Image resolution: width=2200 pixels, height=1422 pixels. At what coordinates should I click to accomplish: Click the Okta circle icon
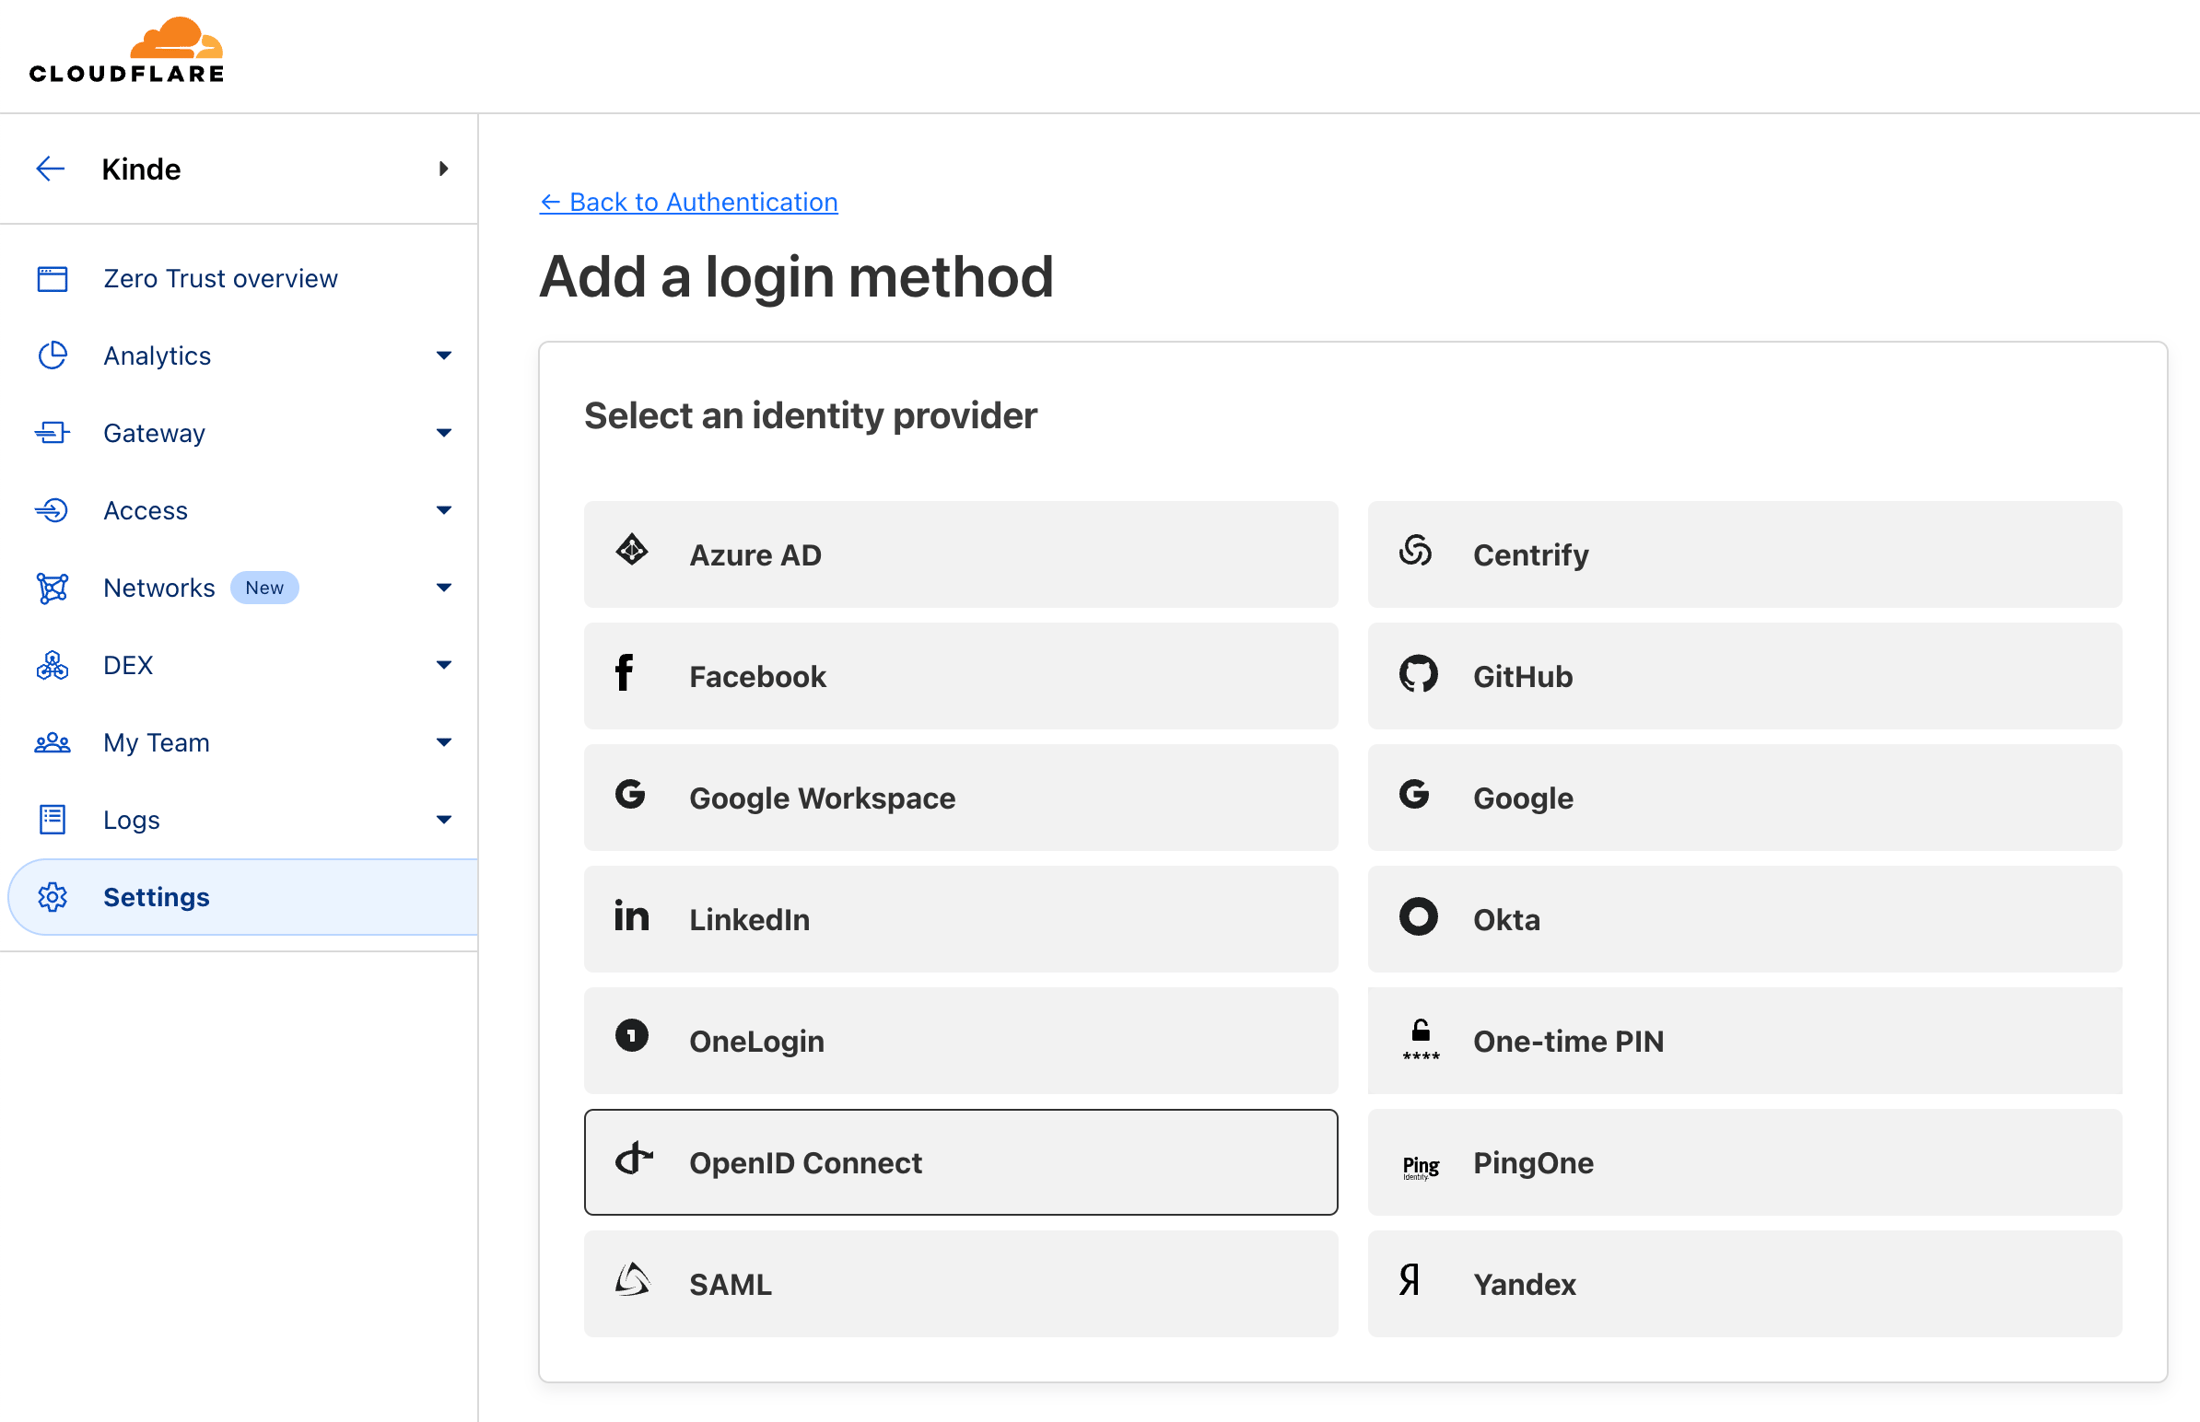(x=1418, y=916)
